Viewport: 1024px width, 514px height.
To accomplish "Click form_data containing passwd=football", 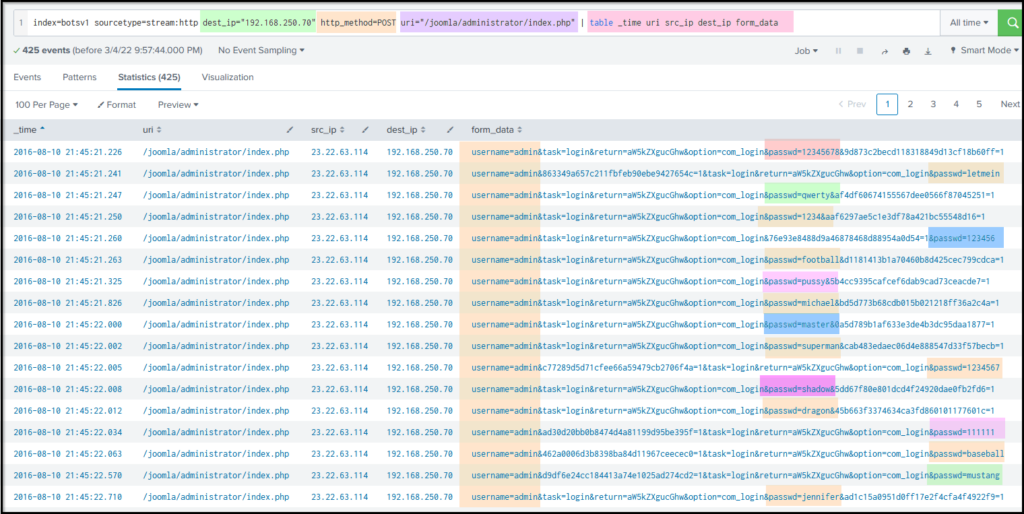I will (737, 260).
